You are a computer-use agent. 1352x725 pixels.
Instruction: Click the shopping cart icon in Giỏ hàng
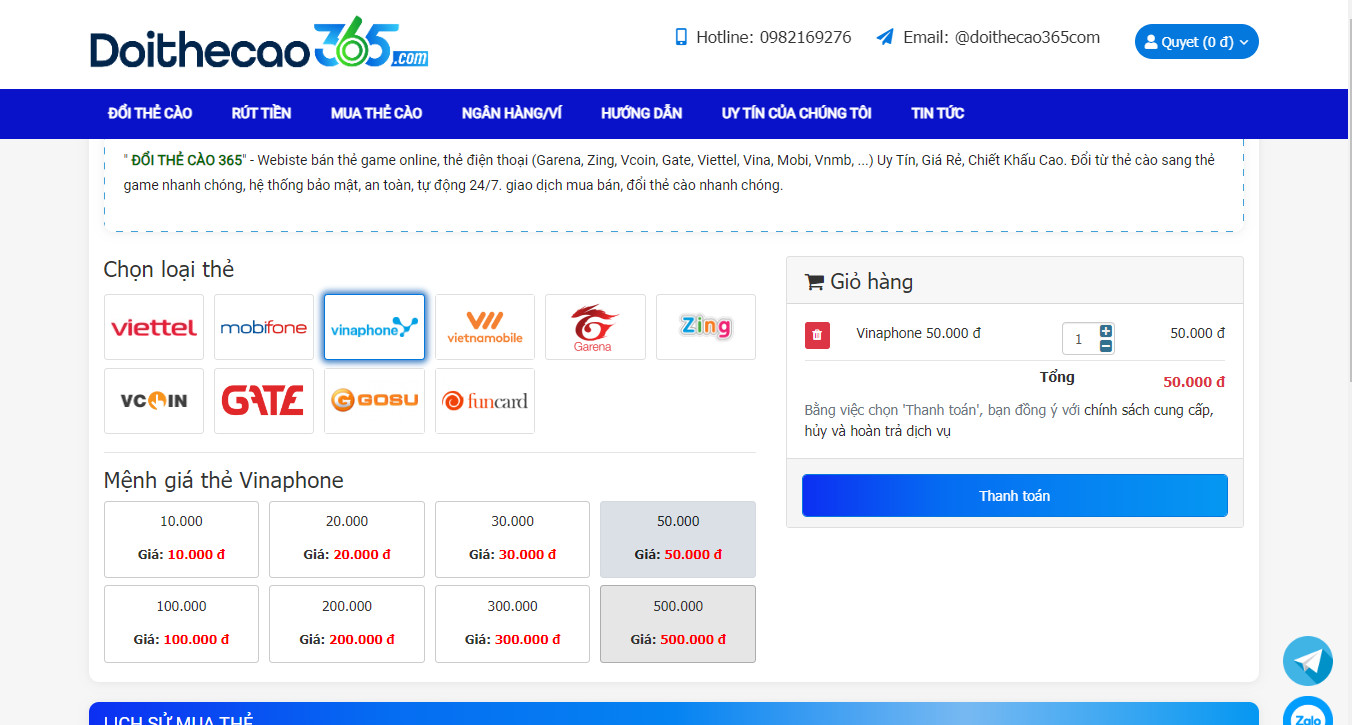[814, 282]
